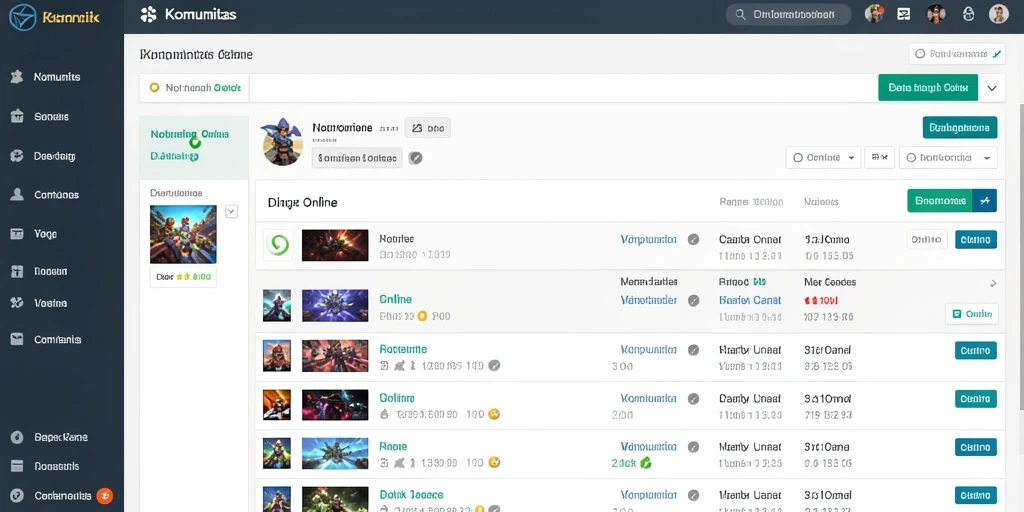Open the profile avatar at header's far right
1024x512 pixels.
pyautogui.click(x=999, y=14)
